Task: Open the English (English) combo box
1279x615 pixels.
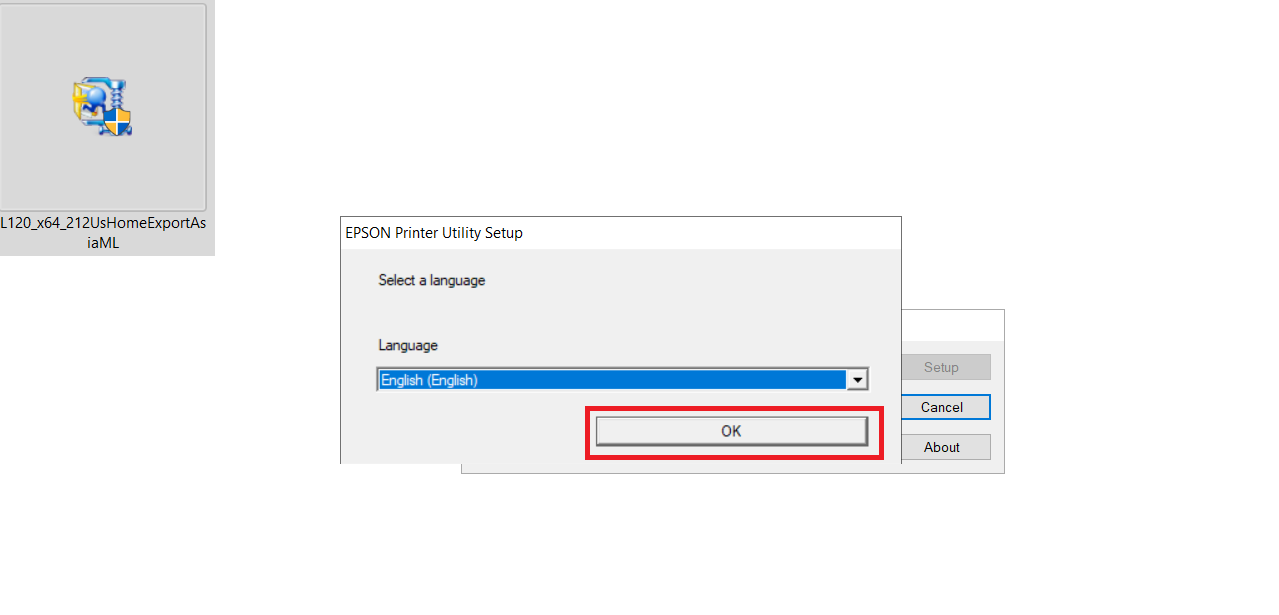Action: (x=611, y=380)
